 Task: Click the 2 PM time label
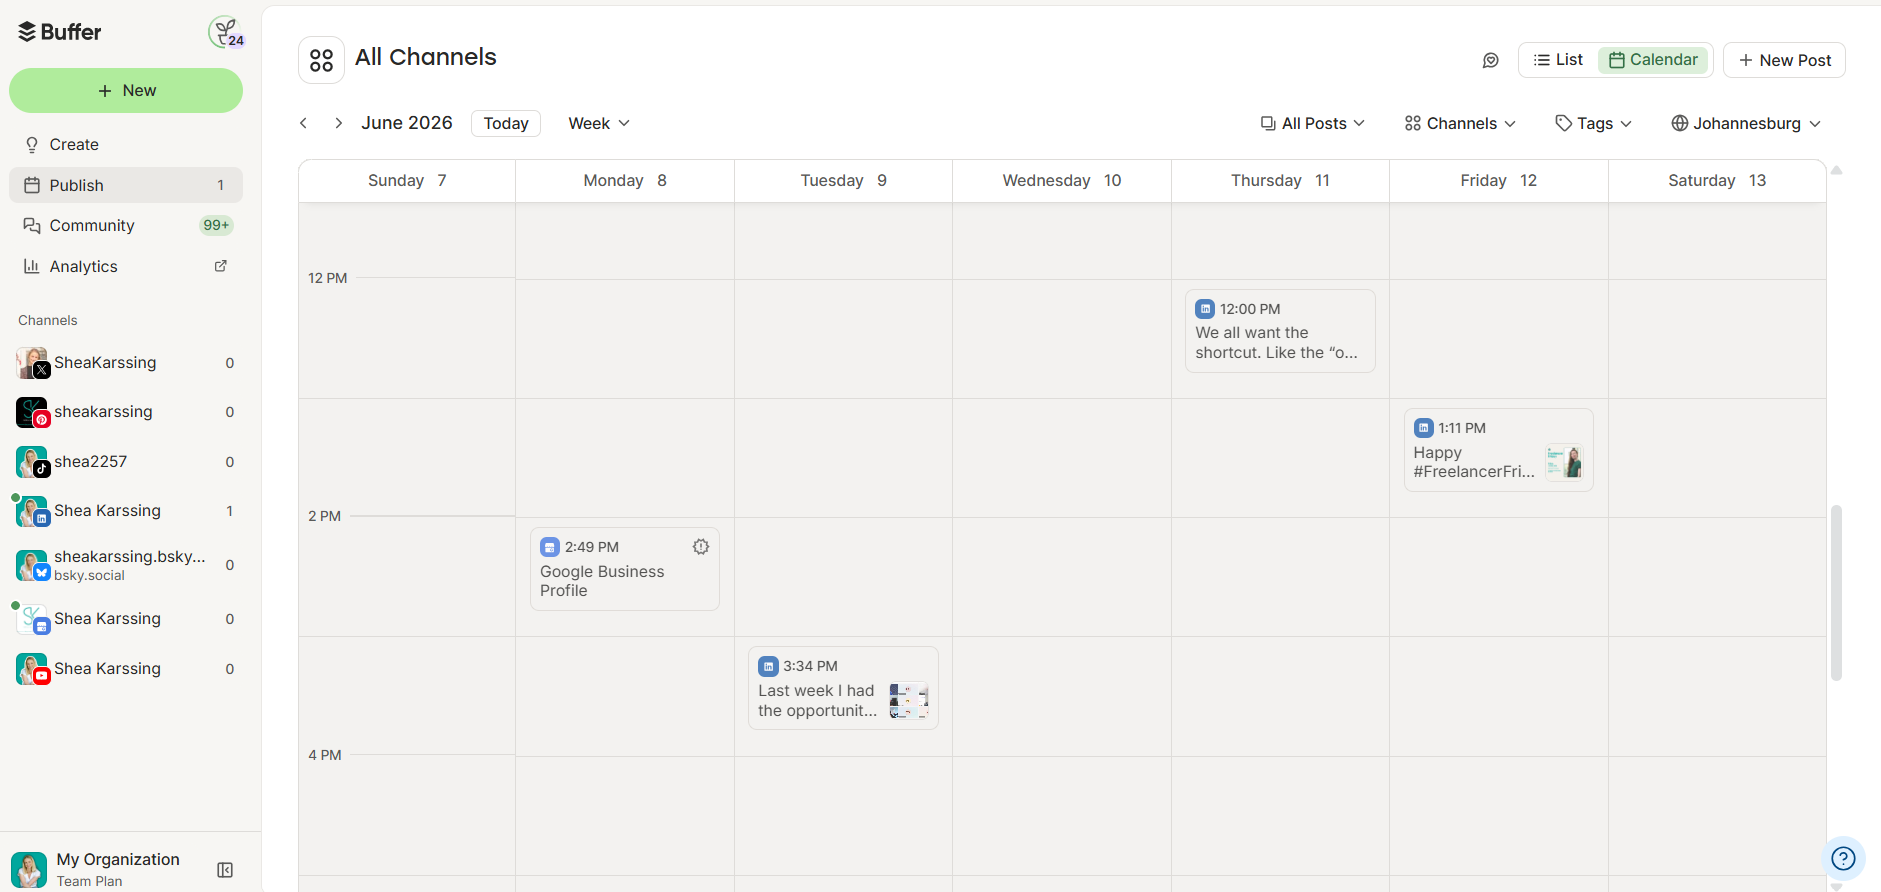coord(324,516)
